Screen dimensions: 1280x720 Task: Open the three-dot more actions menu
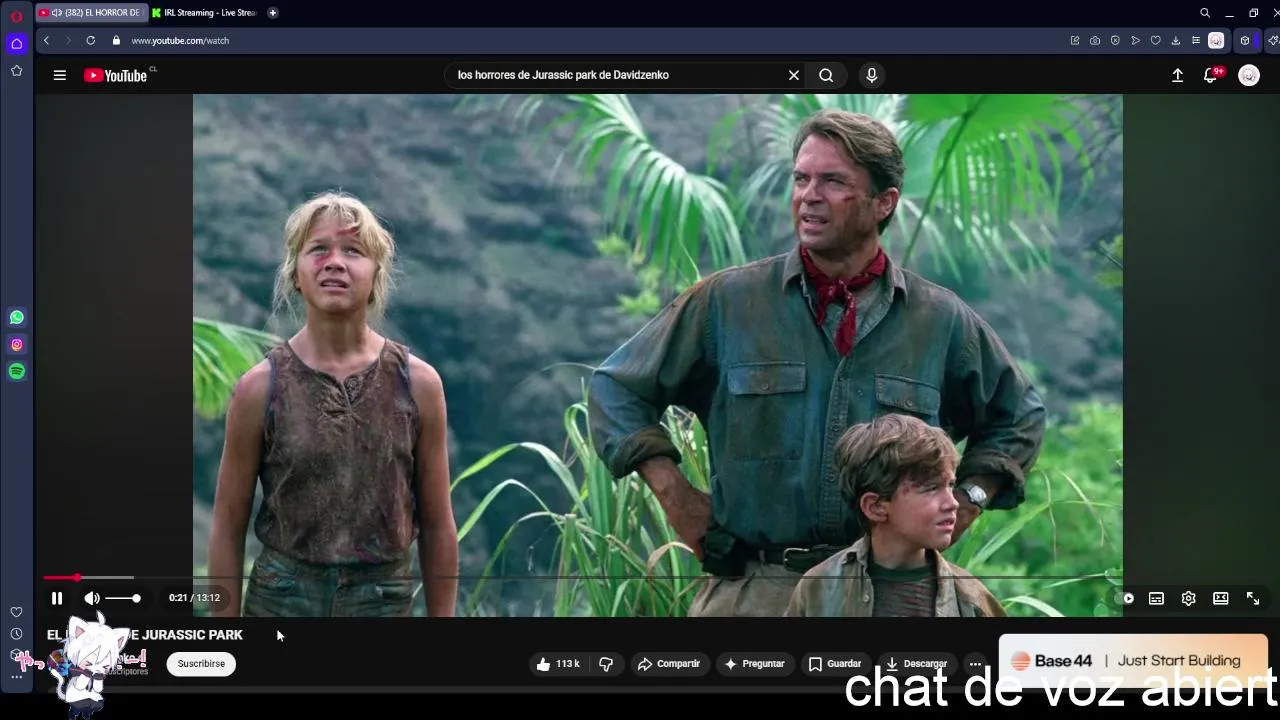point(975,664)
